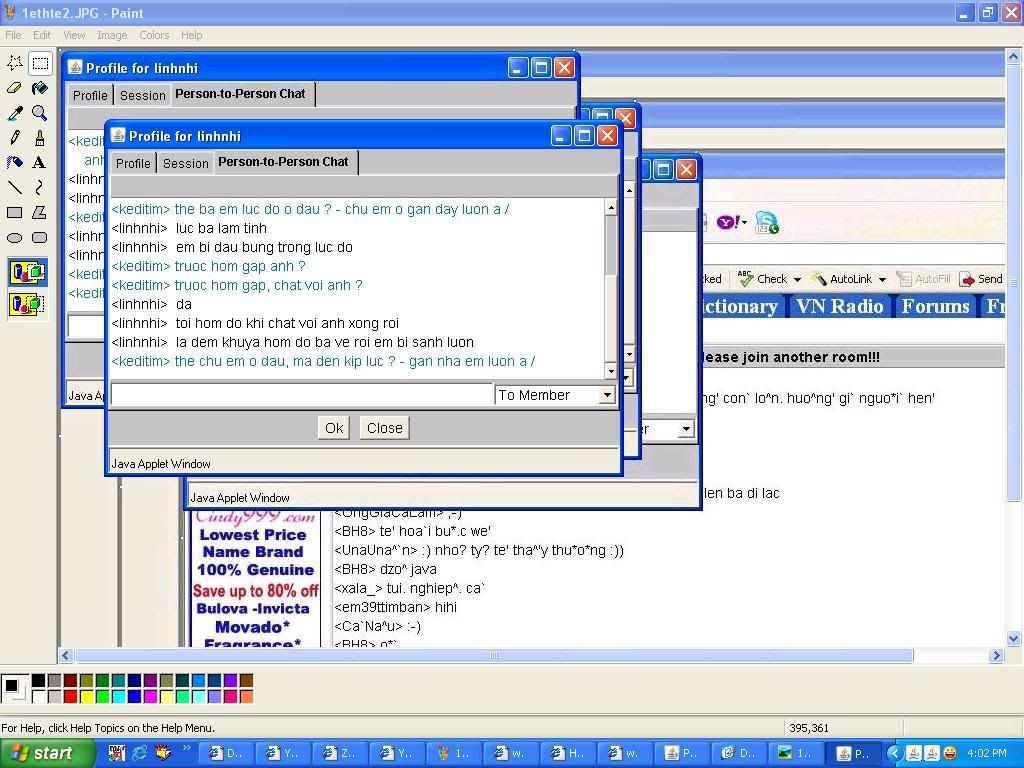Viewport: 1024px width, 768px height.
Task: Select the Curve tool
Action: (40, 187)
